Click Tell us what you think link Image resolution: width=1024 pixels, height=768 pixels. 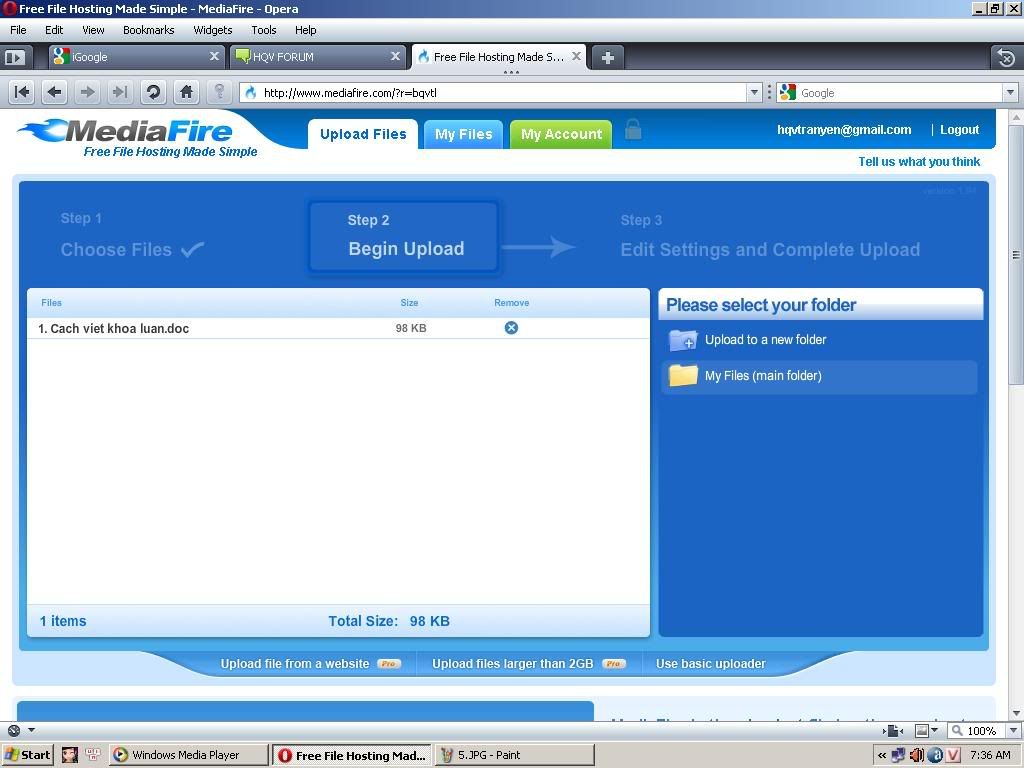coord(919,161)
